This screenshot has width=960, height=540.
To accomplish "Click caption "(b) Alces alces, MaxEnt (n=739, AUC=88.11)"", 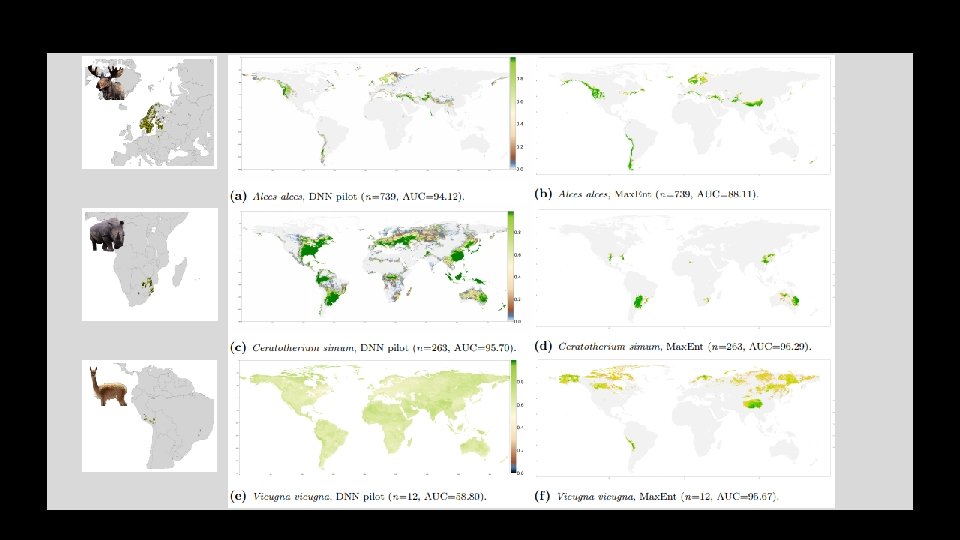I will click(x=647, y=194).
